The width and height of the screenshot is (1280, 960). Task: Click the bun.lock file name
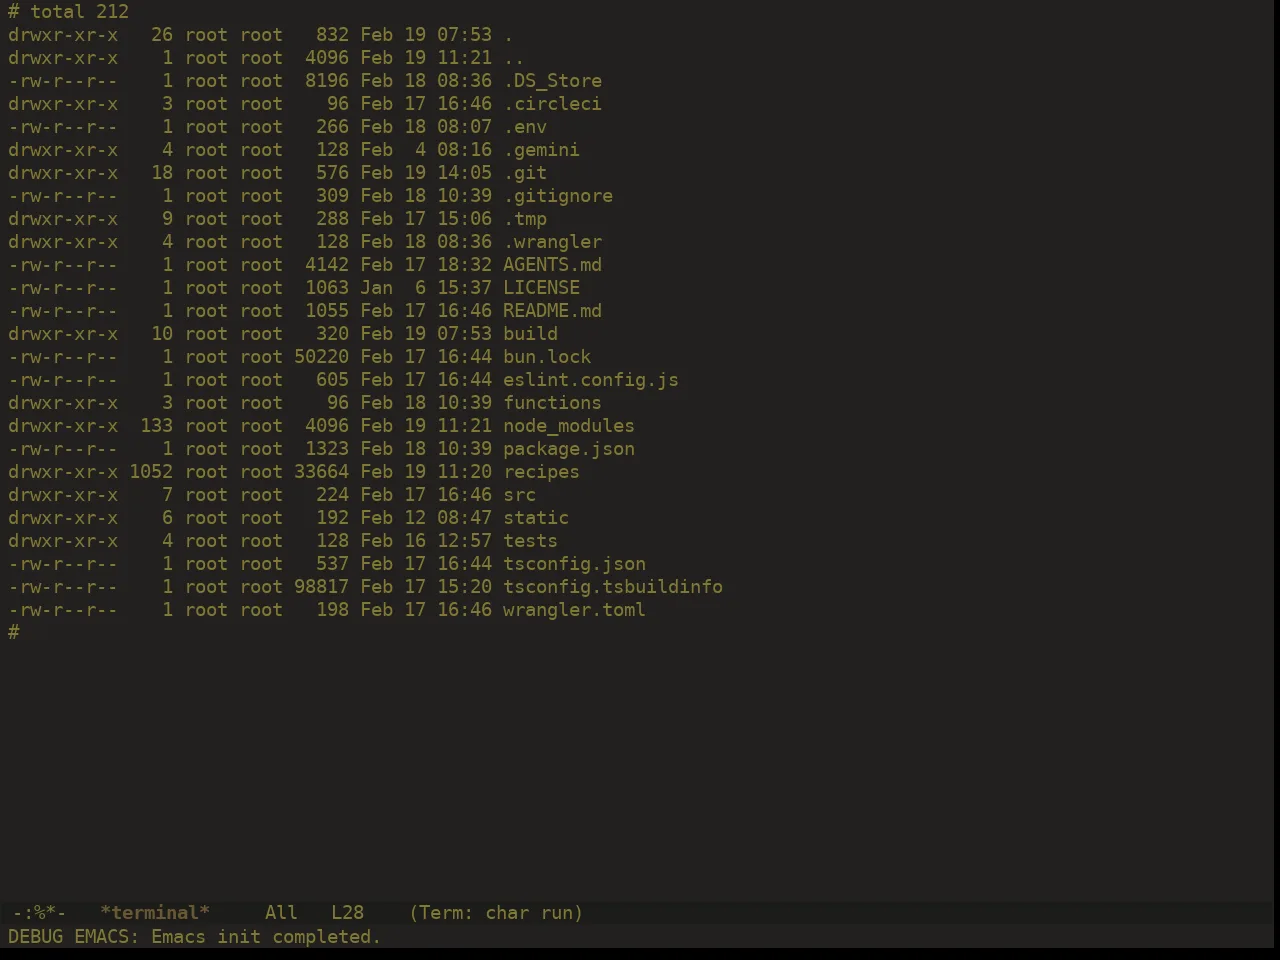547,357
